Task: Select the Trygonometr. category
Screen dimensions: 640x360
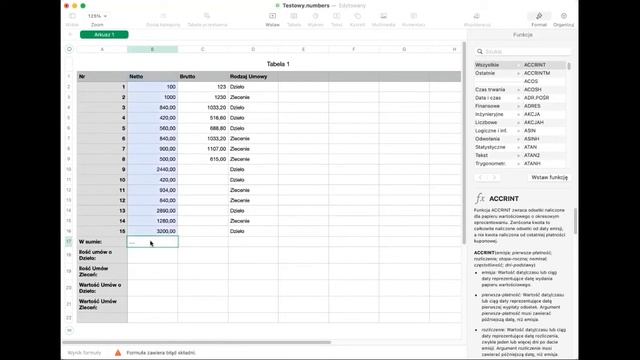Action: [498, 163]
